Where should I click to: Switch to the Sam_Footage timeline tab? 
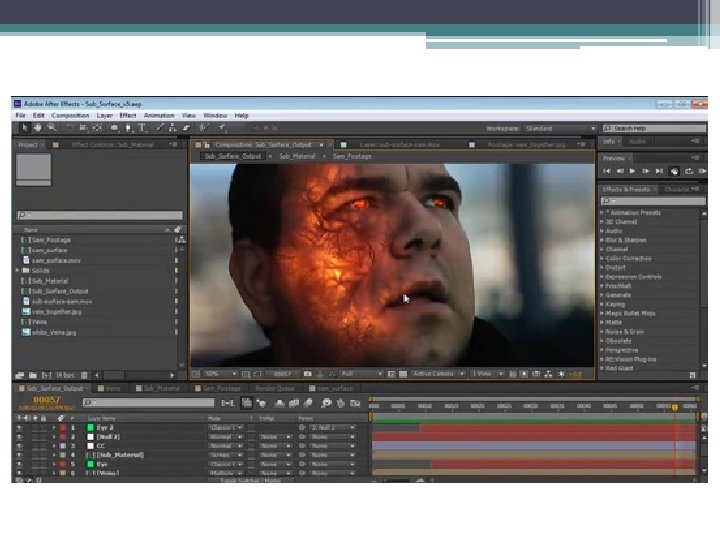tap(218, 388)
